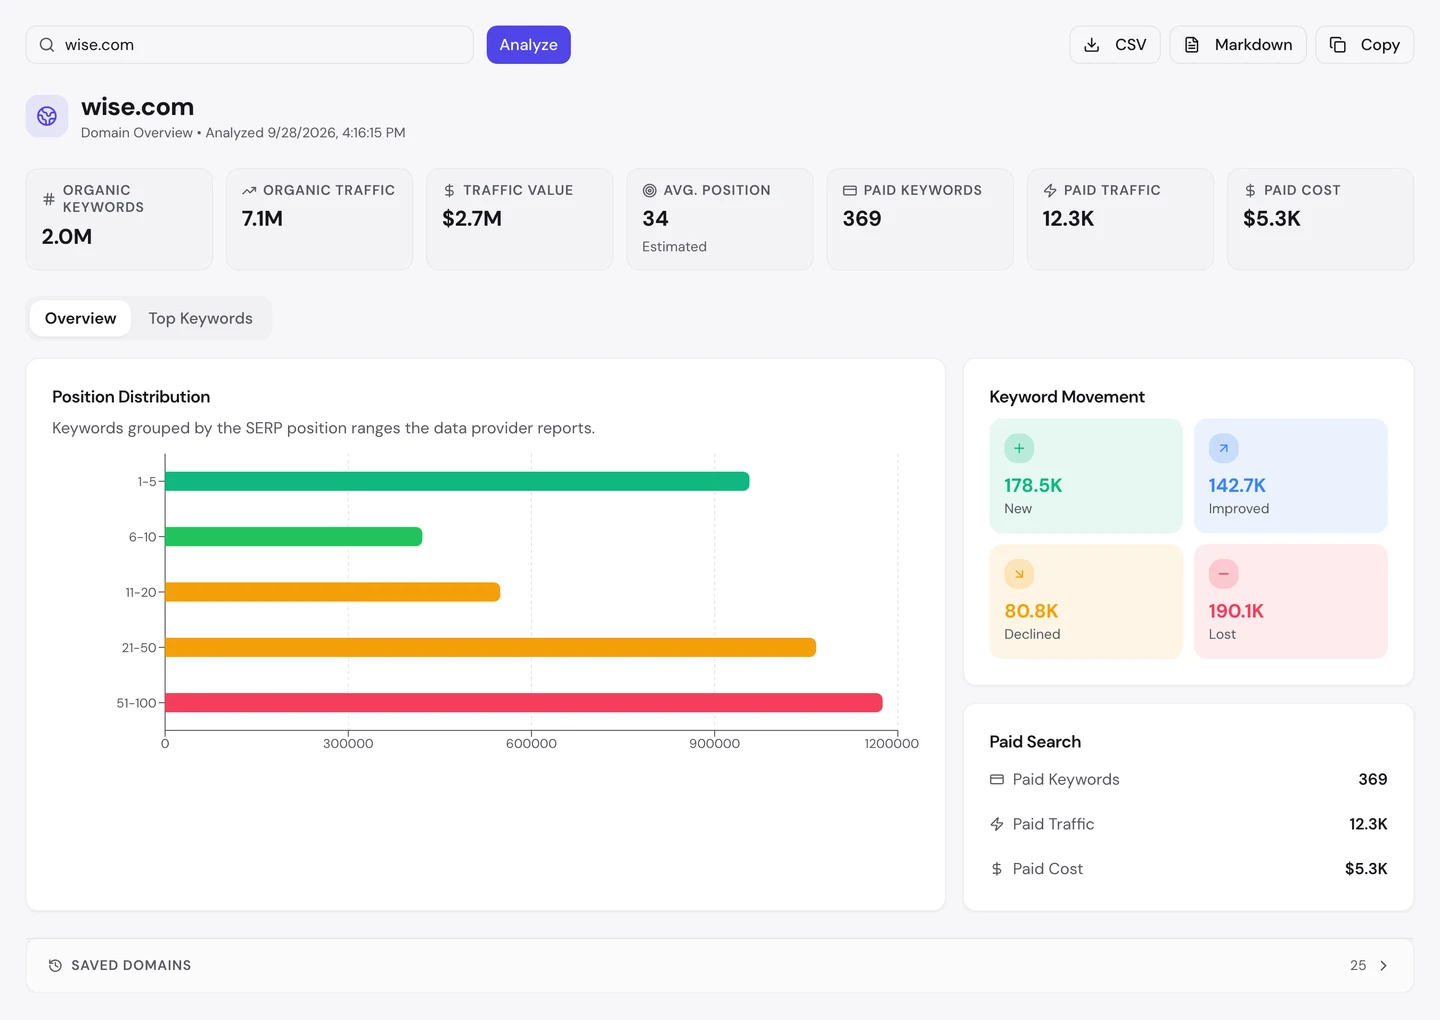Click the dollar icon beside Paid Cost row

(x=997, y=869)
